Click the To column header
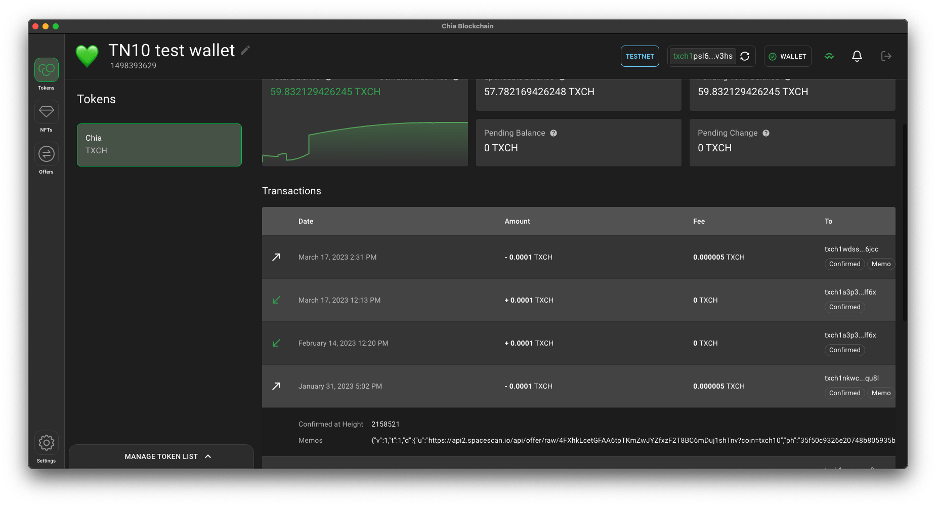 [829, 221]
